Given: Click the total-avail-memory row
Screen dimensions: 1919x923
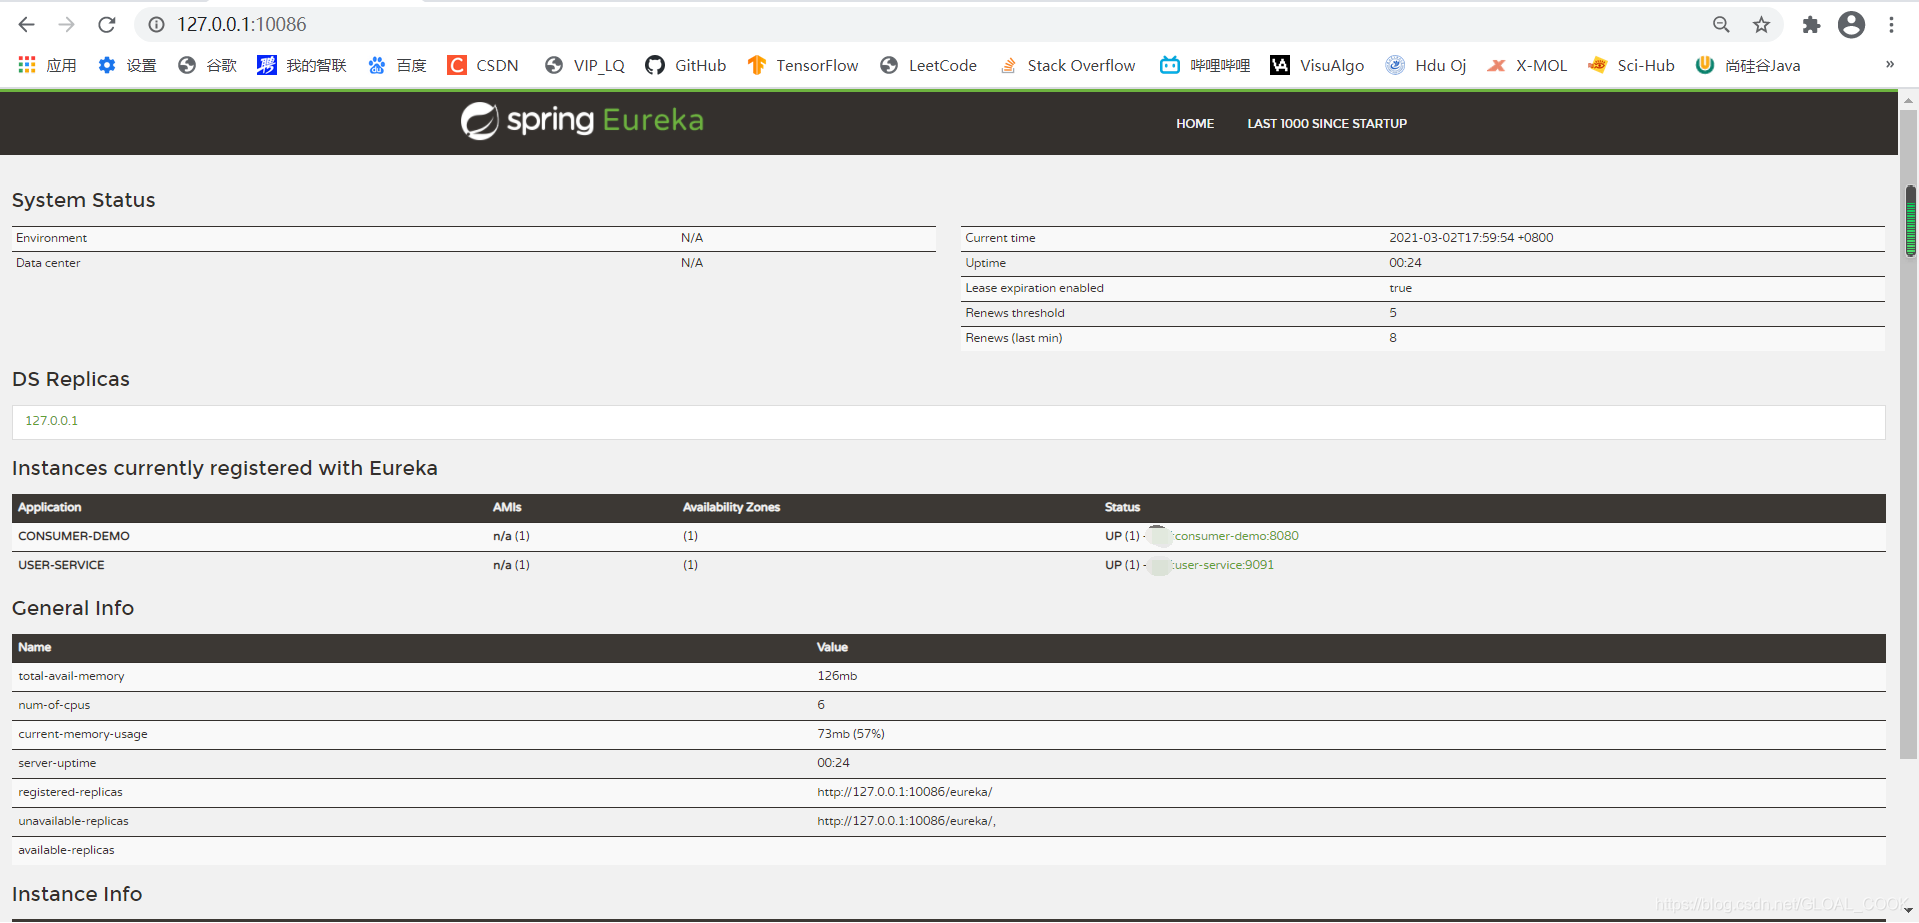Looking at the screenshot, I should coord(949,677).
